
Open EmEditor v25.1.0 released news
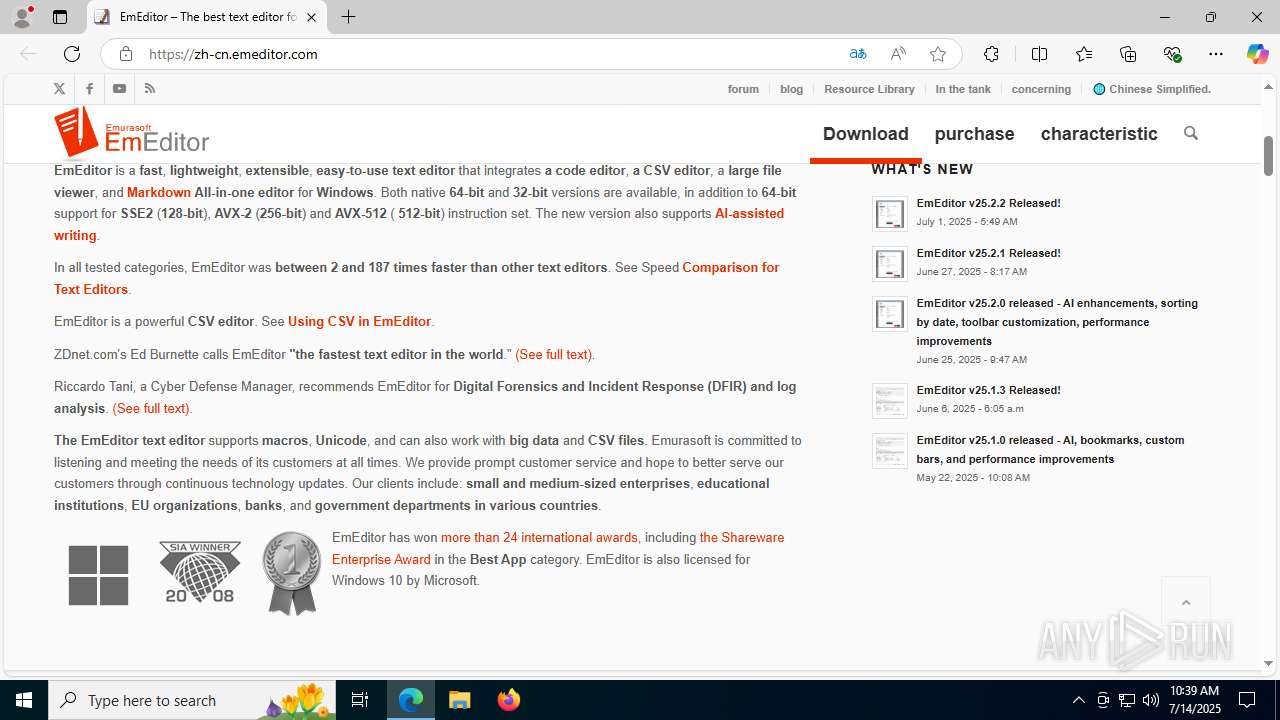[1050, 449]
